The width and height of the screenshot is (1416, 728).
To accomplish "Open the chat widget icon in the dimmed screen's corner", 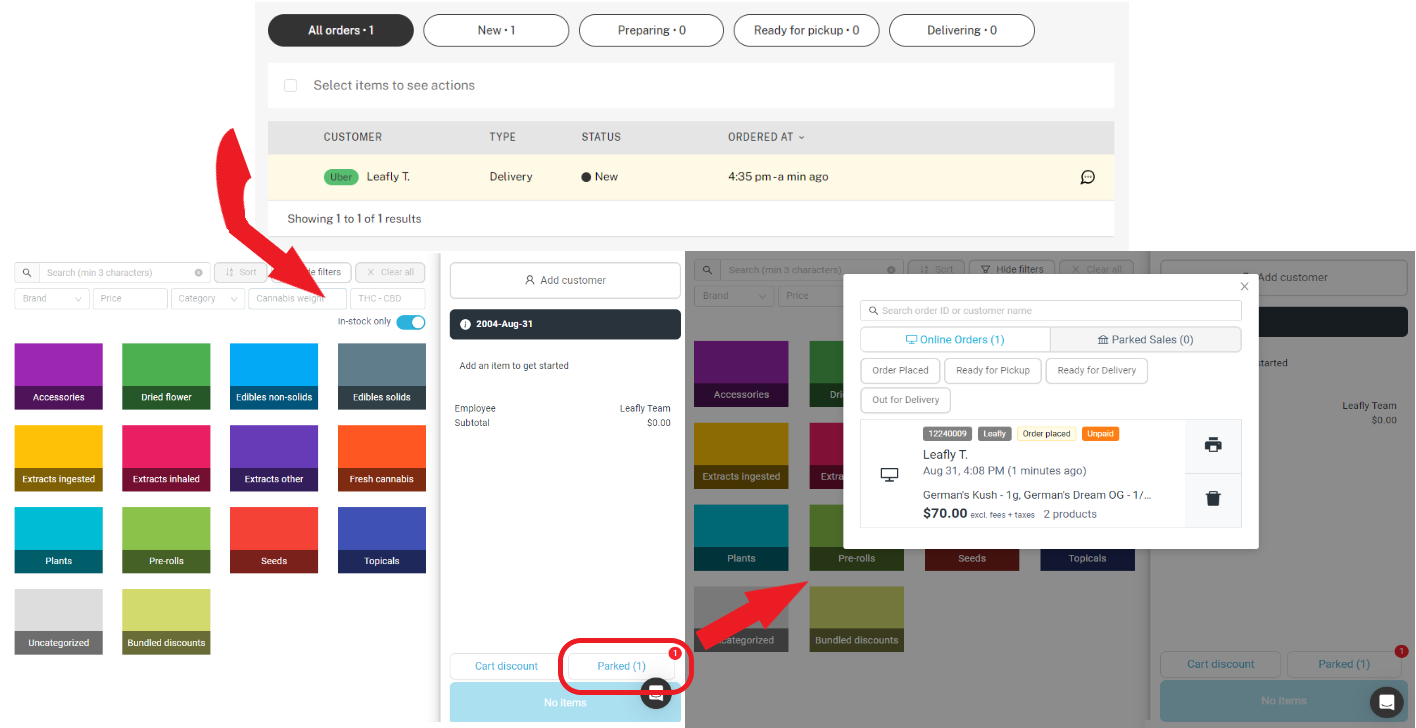I will point(1386,703).
